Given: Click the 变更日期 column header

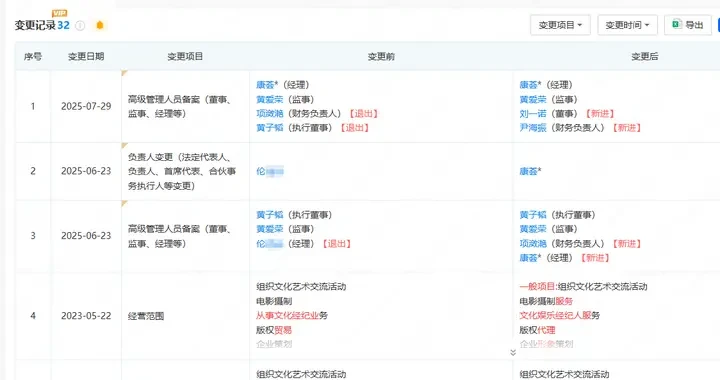Looking at the screenshot, I should click(x=86, y=56).
